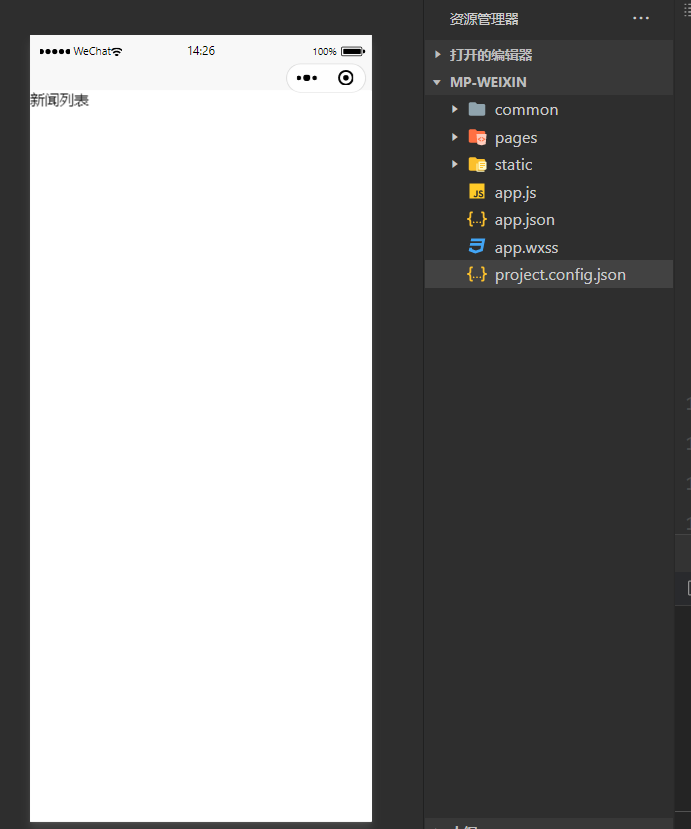Image resolution: width=691 pixels, height=829 pixels.
Task: Open the project.config.json file
Action: tap(560, 275)
